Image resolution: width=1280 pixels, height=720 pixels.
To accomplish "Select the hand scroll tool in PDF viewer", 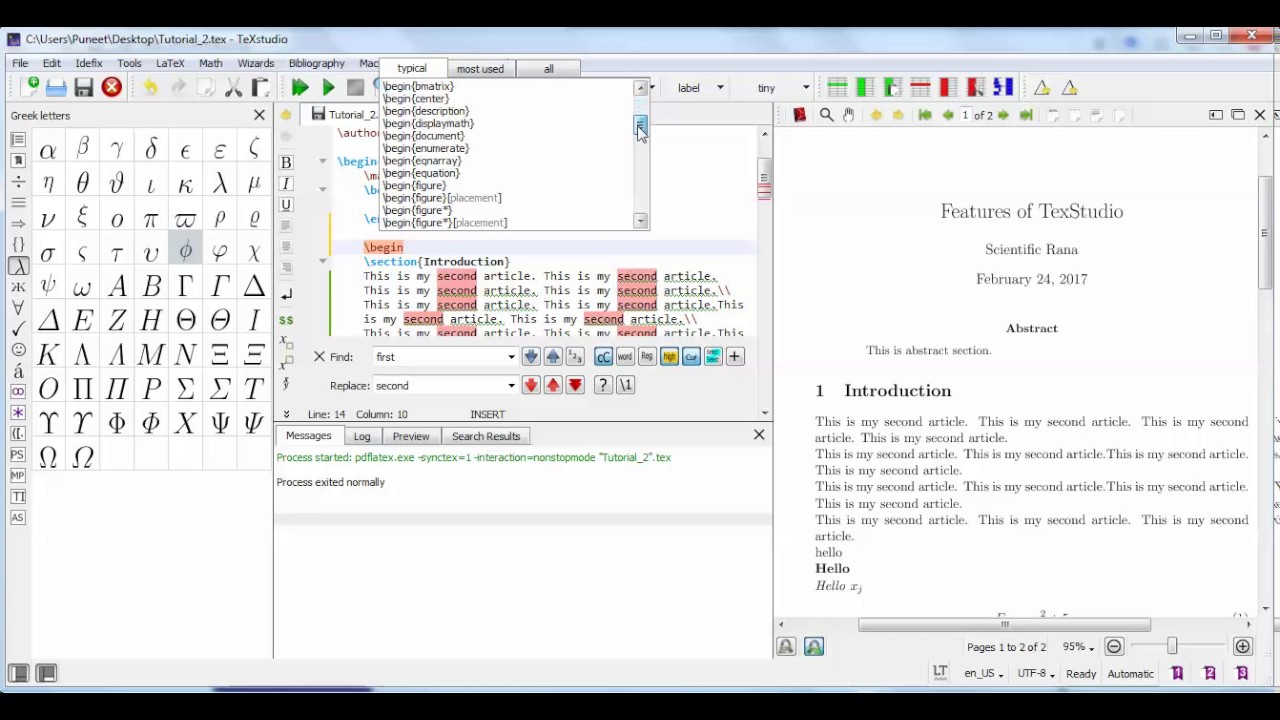I will pyautogui.click(x=849, y=115).
